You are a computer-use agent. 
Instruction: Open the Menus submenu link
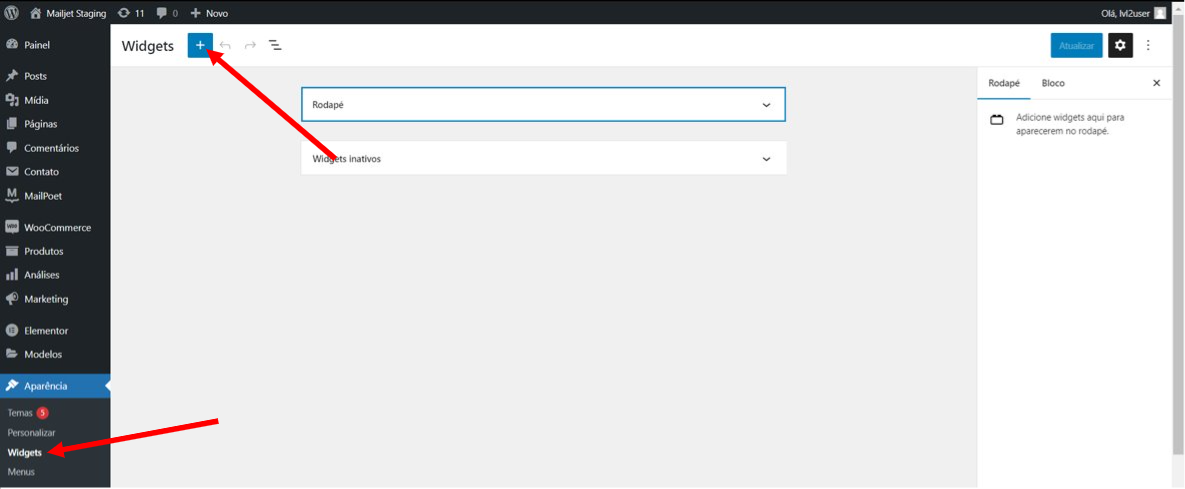pyautogui.click(x=21, y=472)
